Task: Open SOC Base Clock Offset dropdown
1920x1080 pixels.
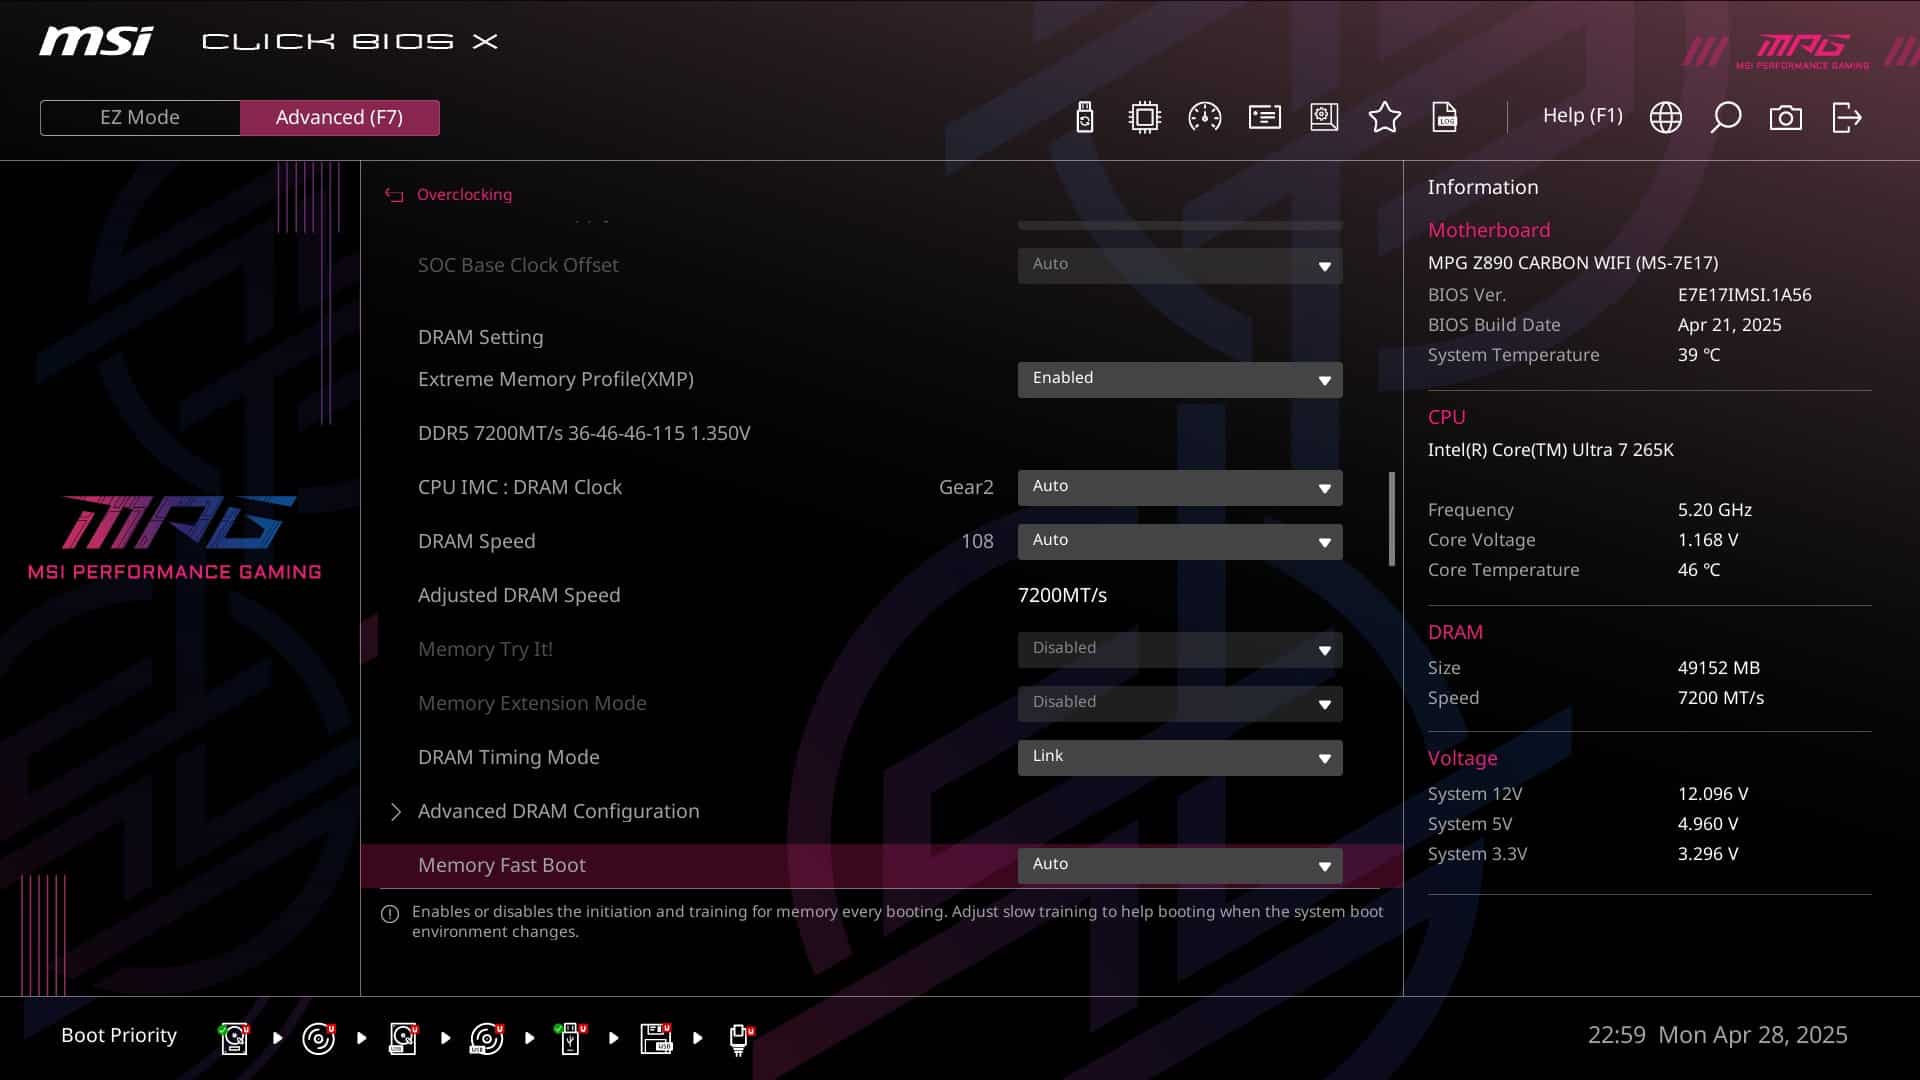Action: click(x=1180, y=265)
